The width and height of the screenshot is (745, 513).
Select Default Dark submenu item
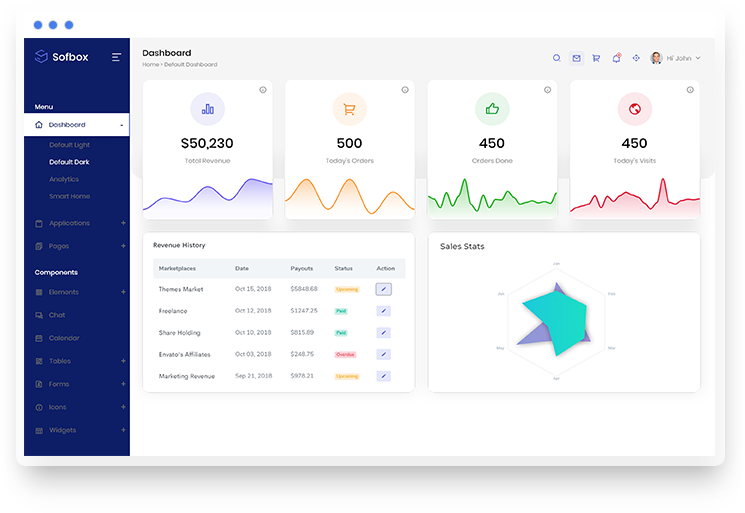coord(69,162)
